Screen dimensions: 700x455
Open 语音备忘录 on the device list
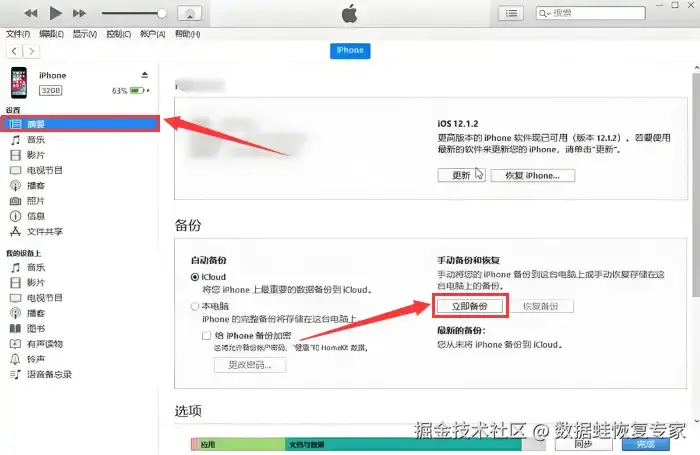(49, 374)
